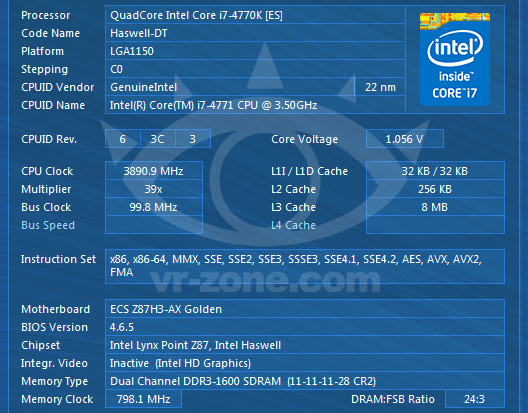Click the dimmed 'Bus Speed' label
The height and width of the screenshot is (413, 528).
click(48, 225)
